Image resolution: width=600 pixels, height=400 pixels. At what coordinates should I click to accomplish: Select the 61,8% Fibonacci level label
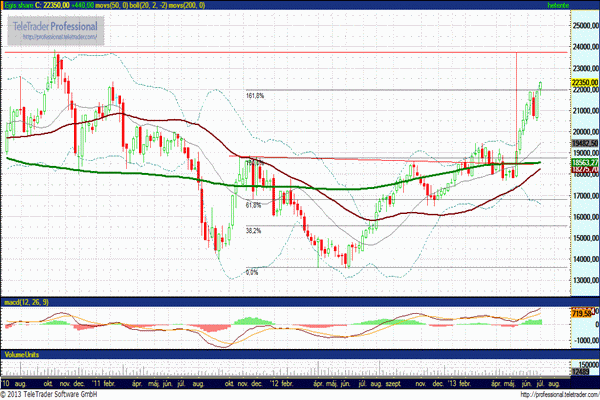252,205
